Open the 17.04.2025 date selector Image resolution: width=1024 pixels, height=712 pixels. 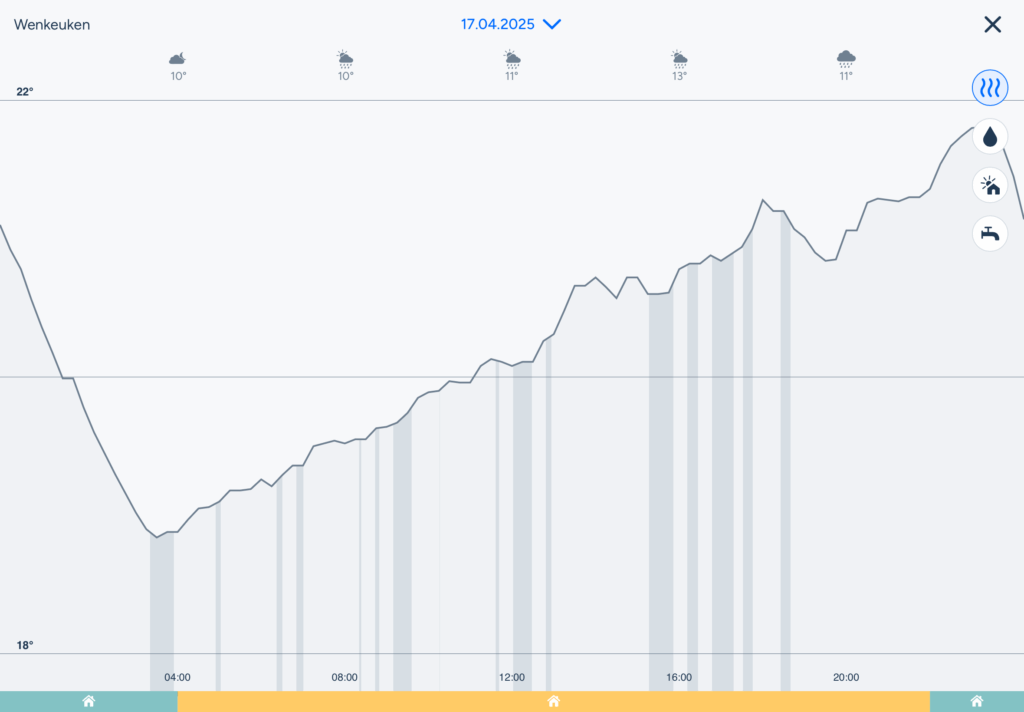click(498, 24)
